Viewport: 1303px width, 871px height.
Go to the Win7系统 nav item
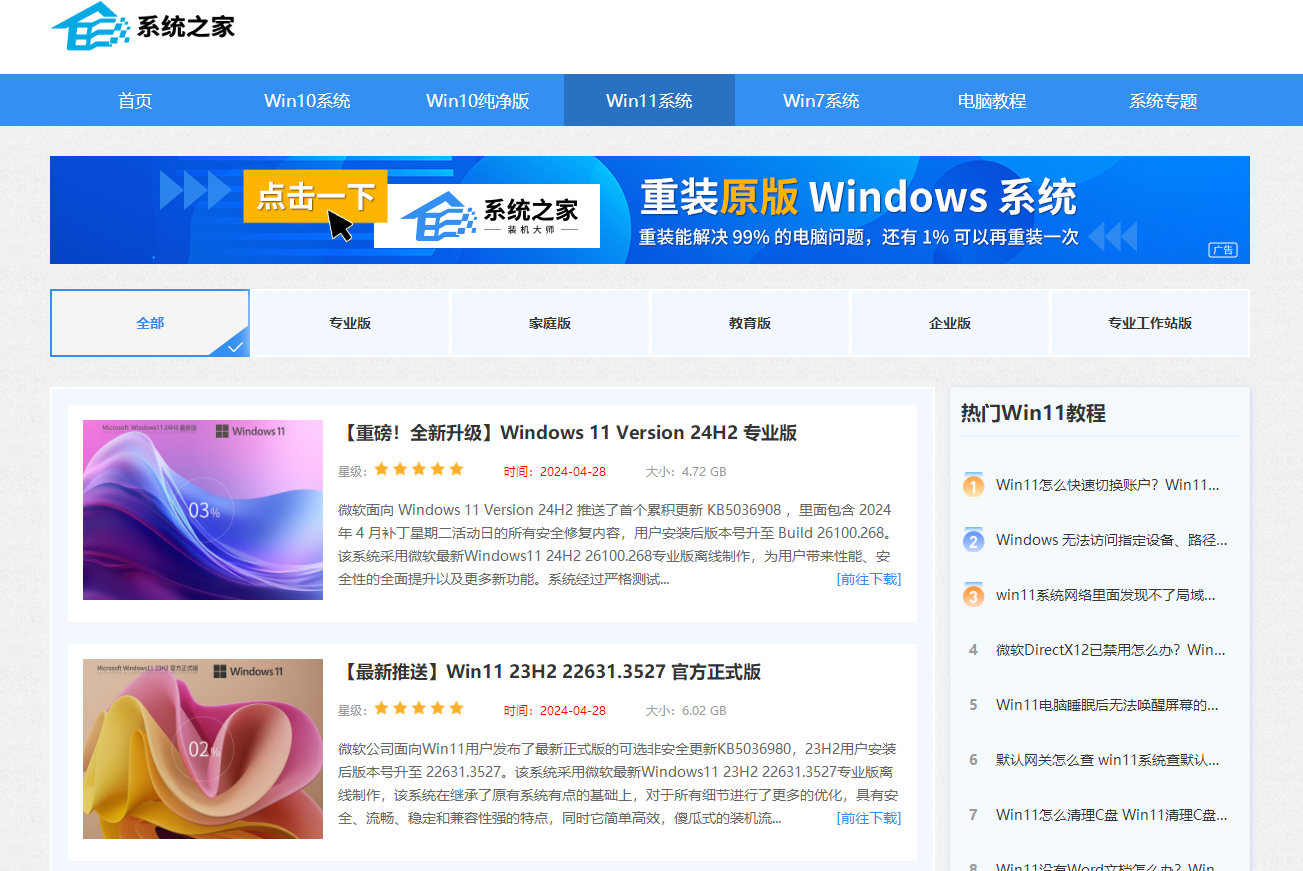(821, 100)
